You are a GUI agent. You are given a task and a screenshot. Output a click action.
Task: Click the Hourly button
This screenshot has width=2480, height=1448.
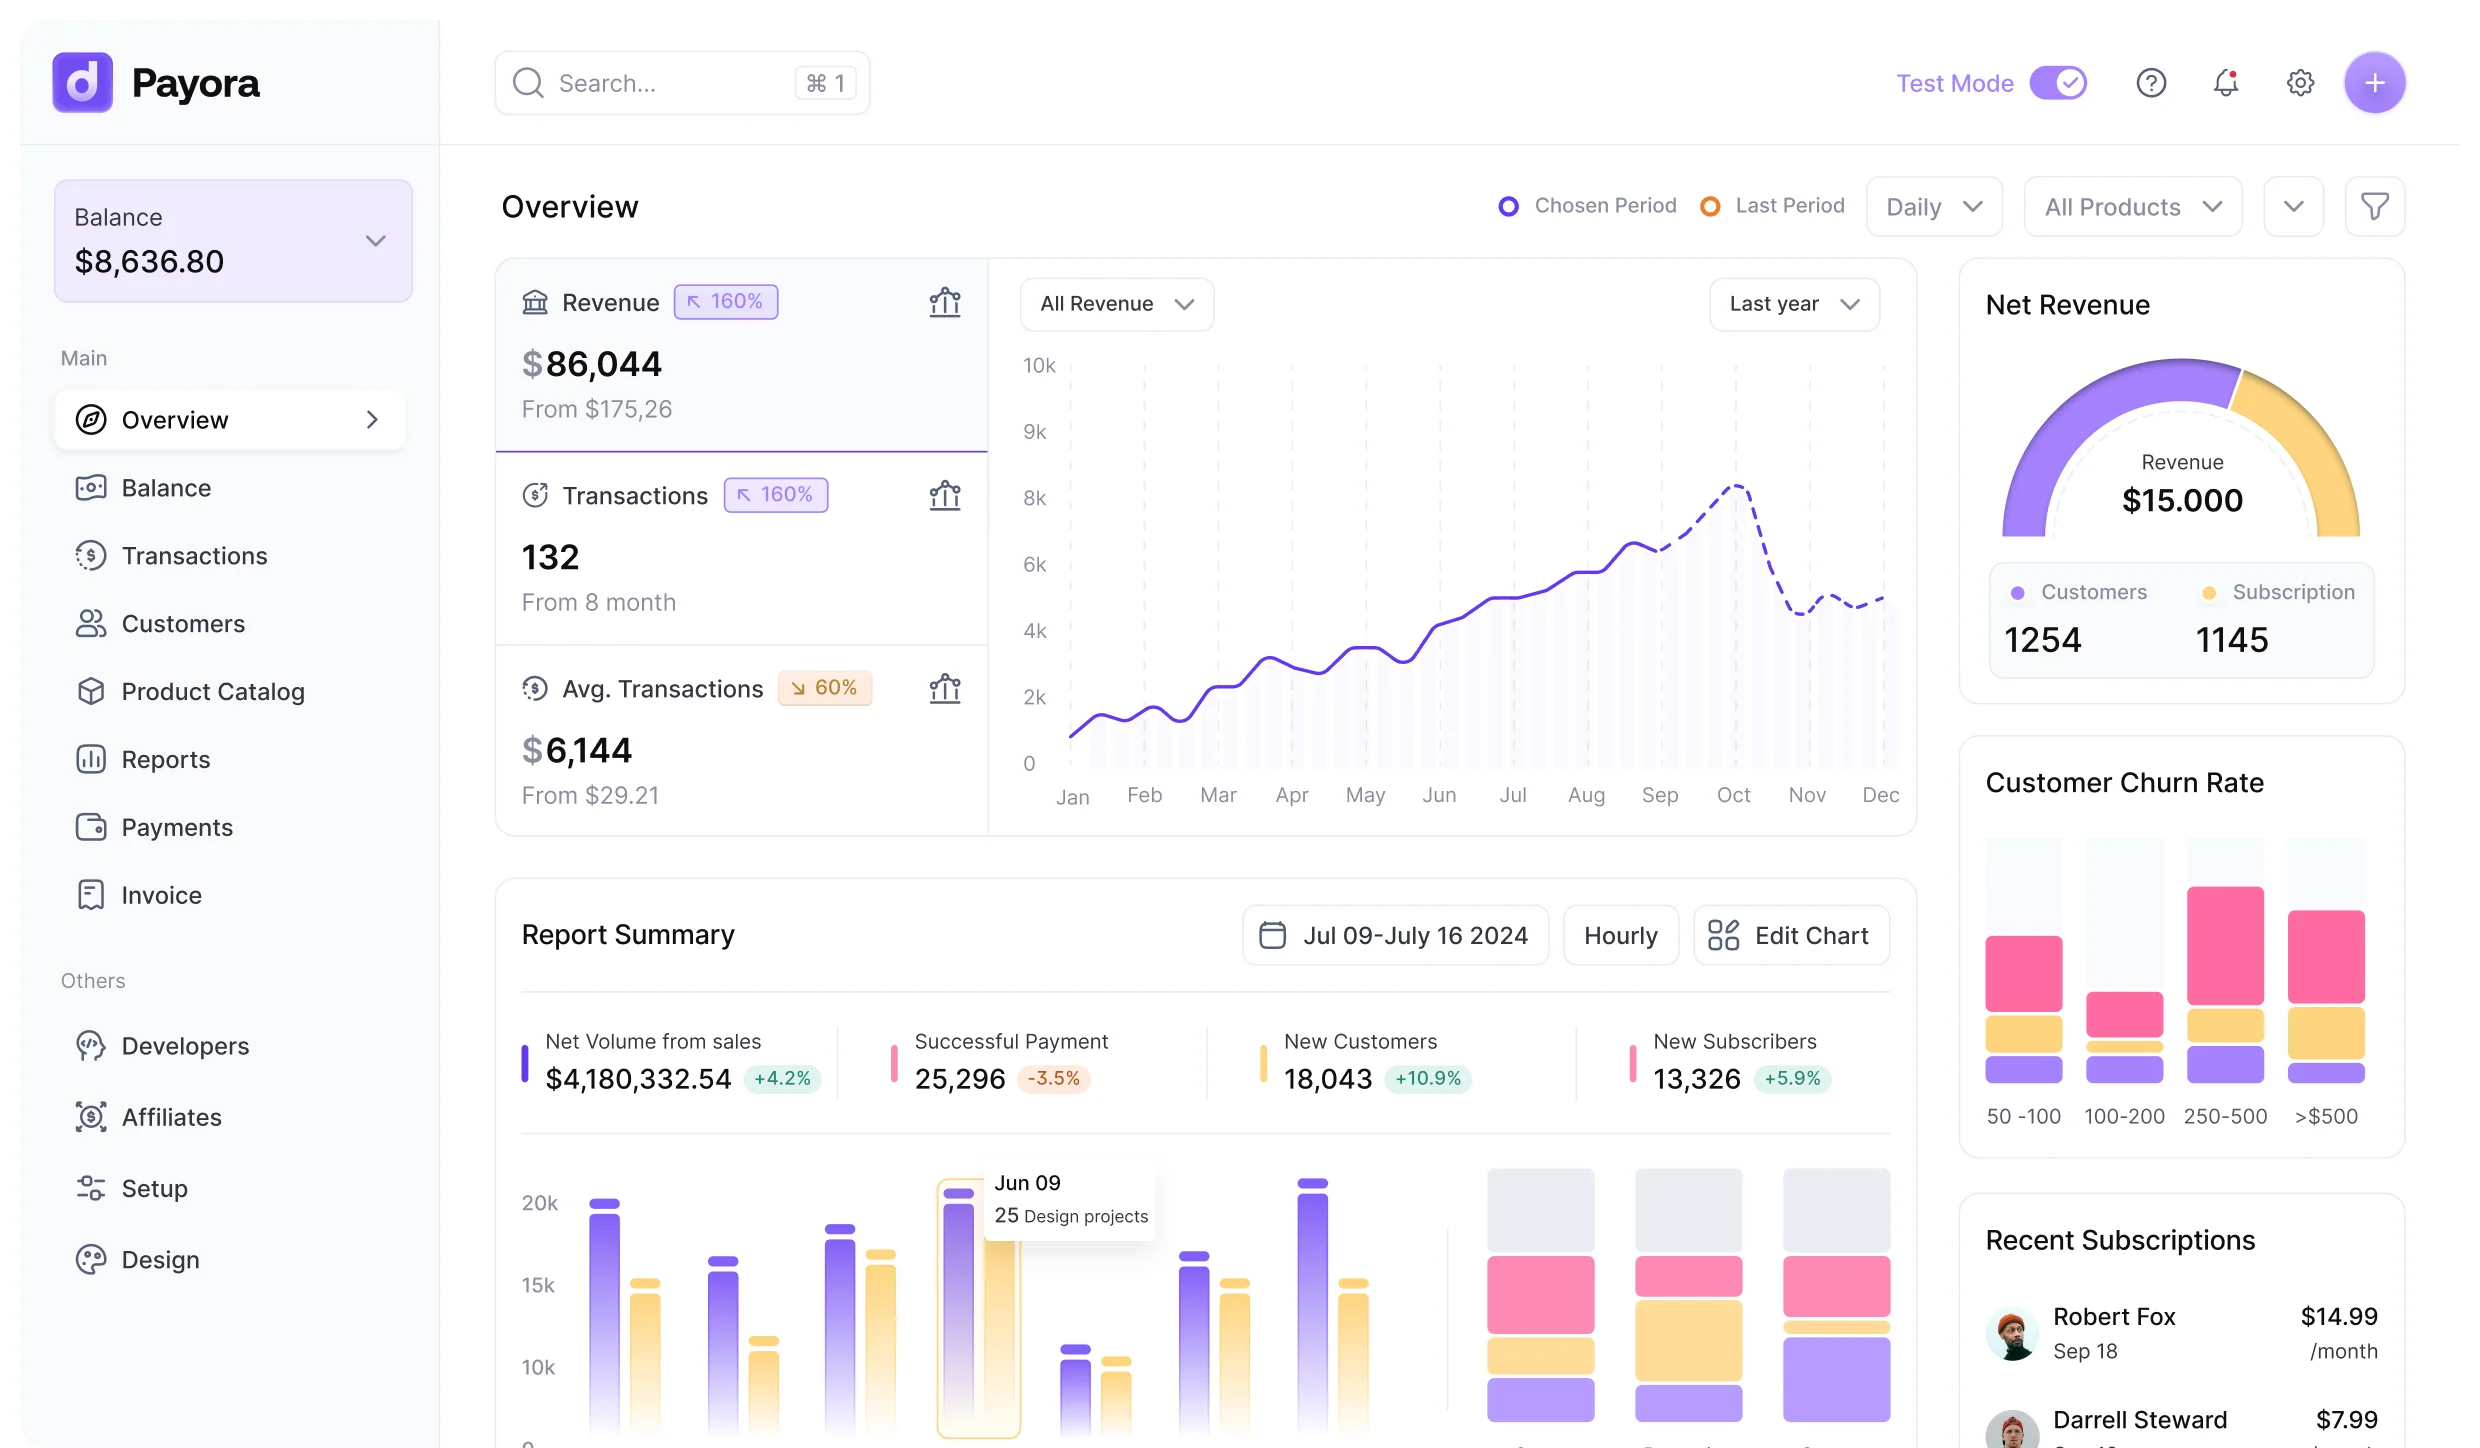click(1620, 936)
